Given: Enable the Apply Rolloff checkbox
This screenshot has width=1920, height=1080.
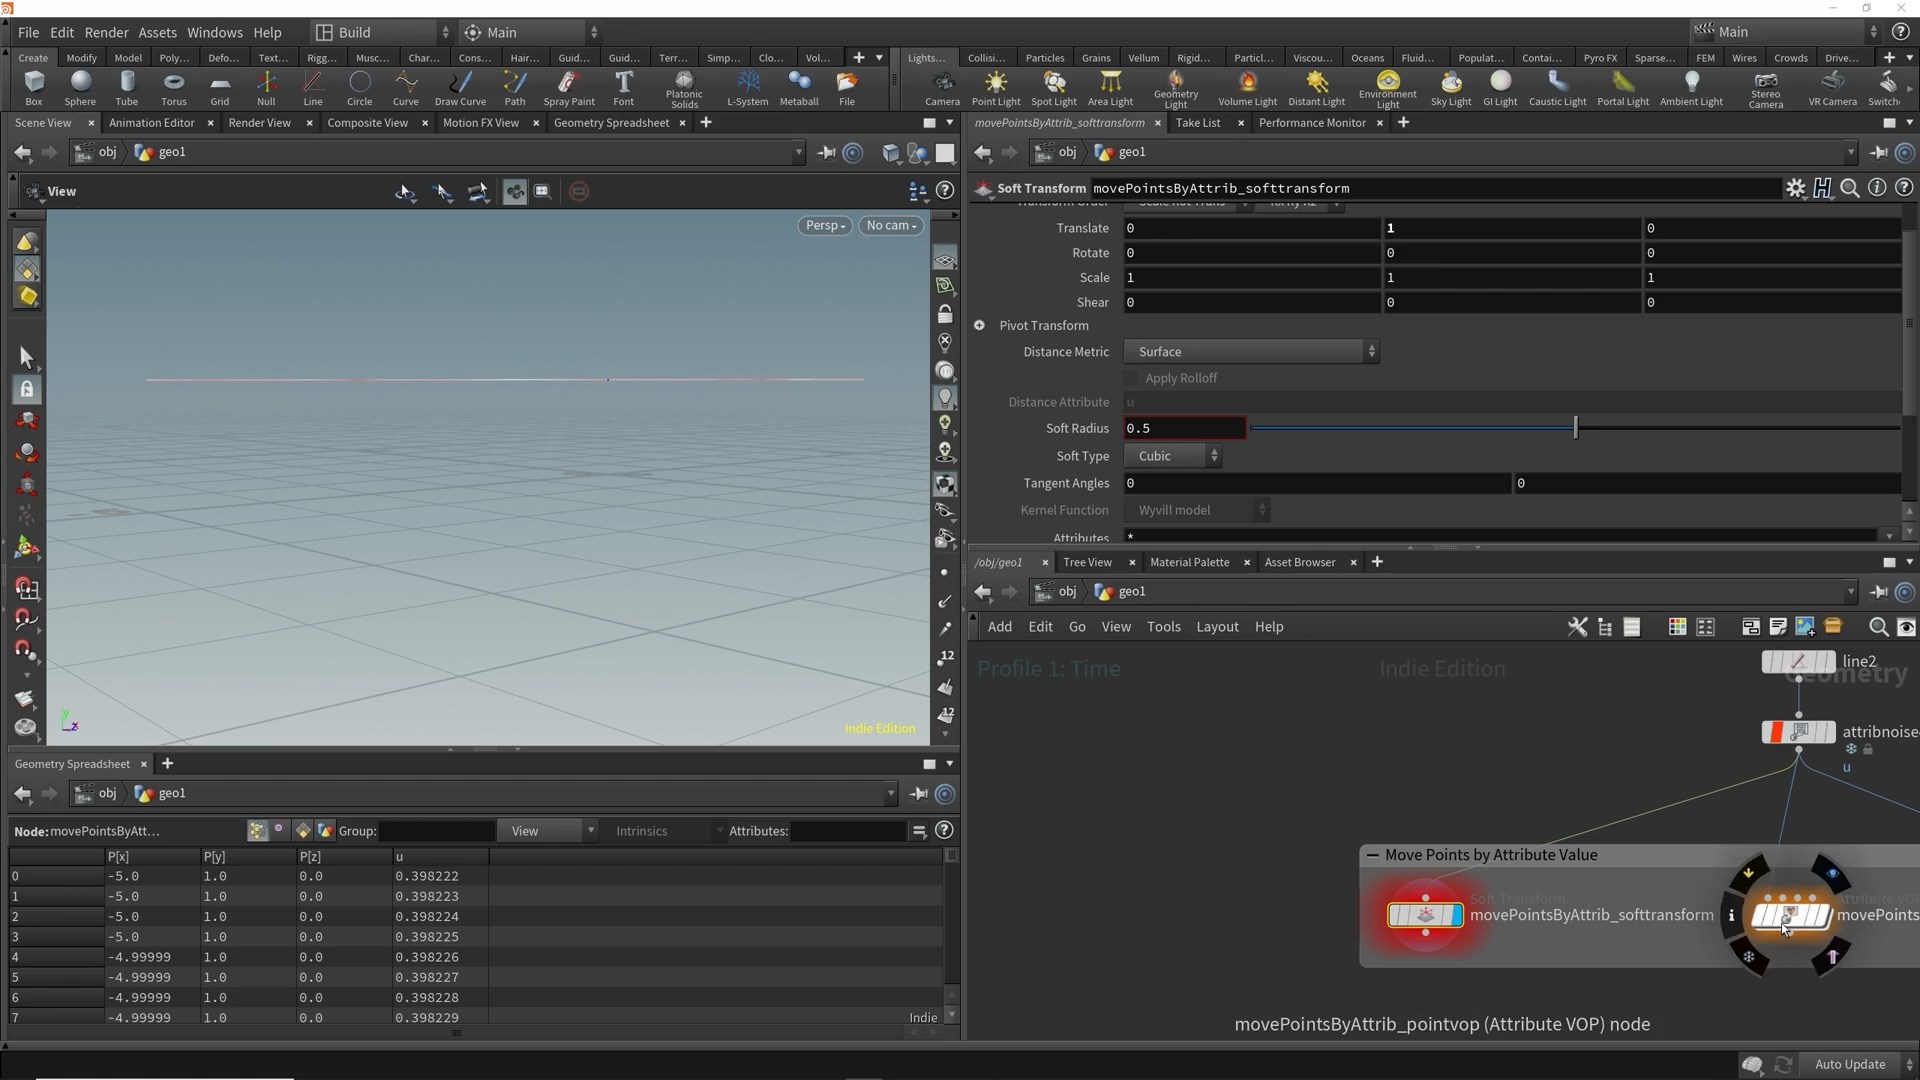Looking at the screenshot, I should click(x=1131, y=378).
